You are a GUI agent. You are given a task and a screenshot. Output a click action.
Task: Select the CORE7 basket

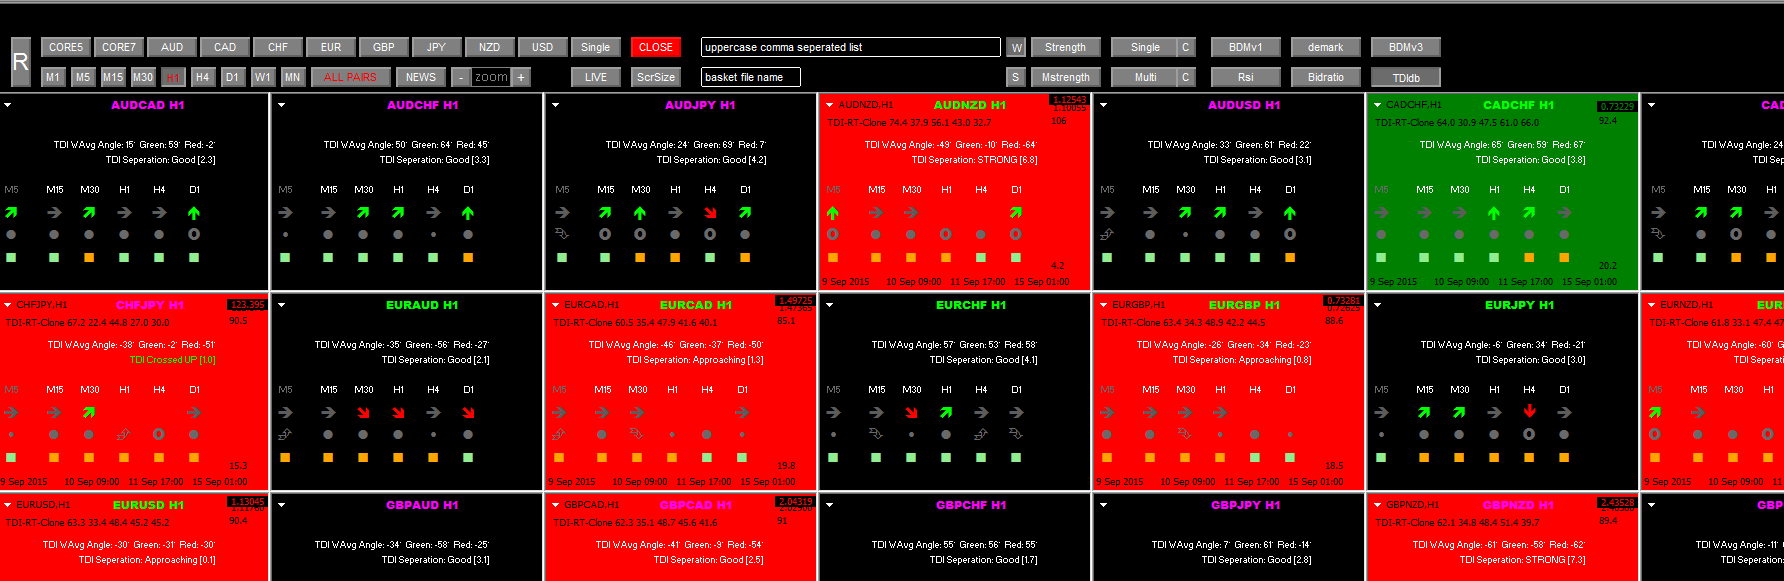point(119,47)
